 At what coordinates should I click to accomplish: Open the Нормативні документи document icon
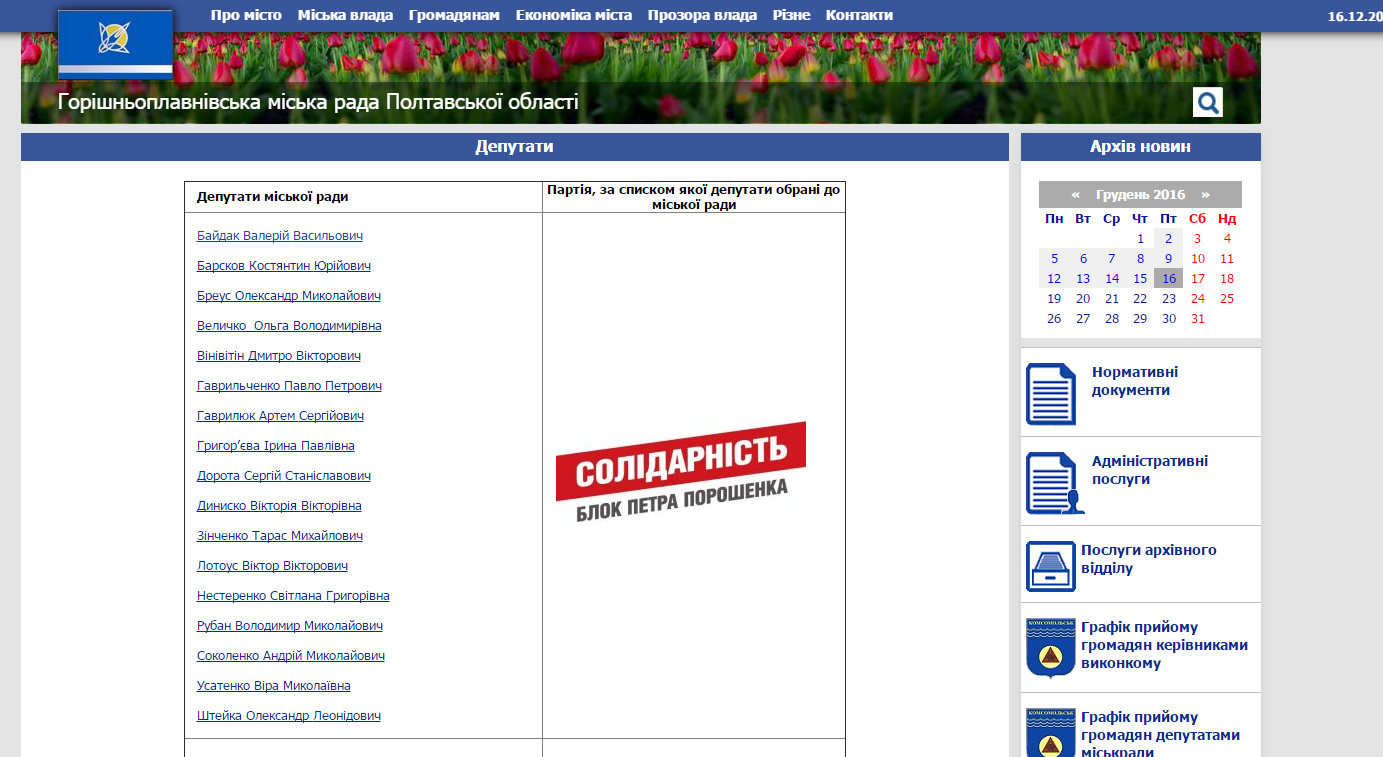(1051, 393)
